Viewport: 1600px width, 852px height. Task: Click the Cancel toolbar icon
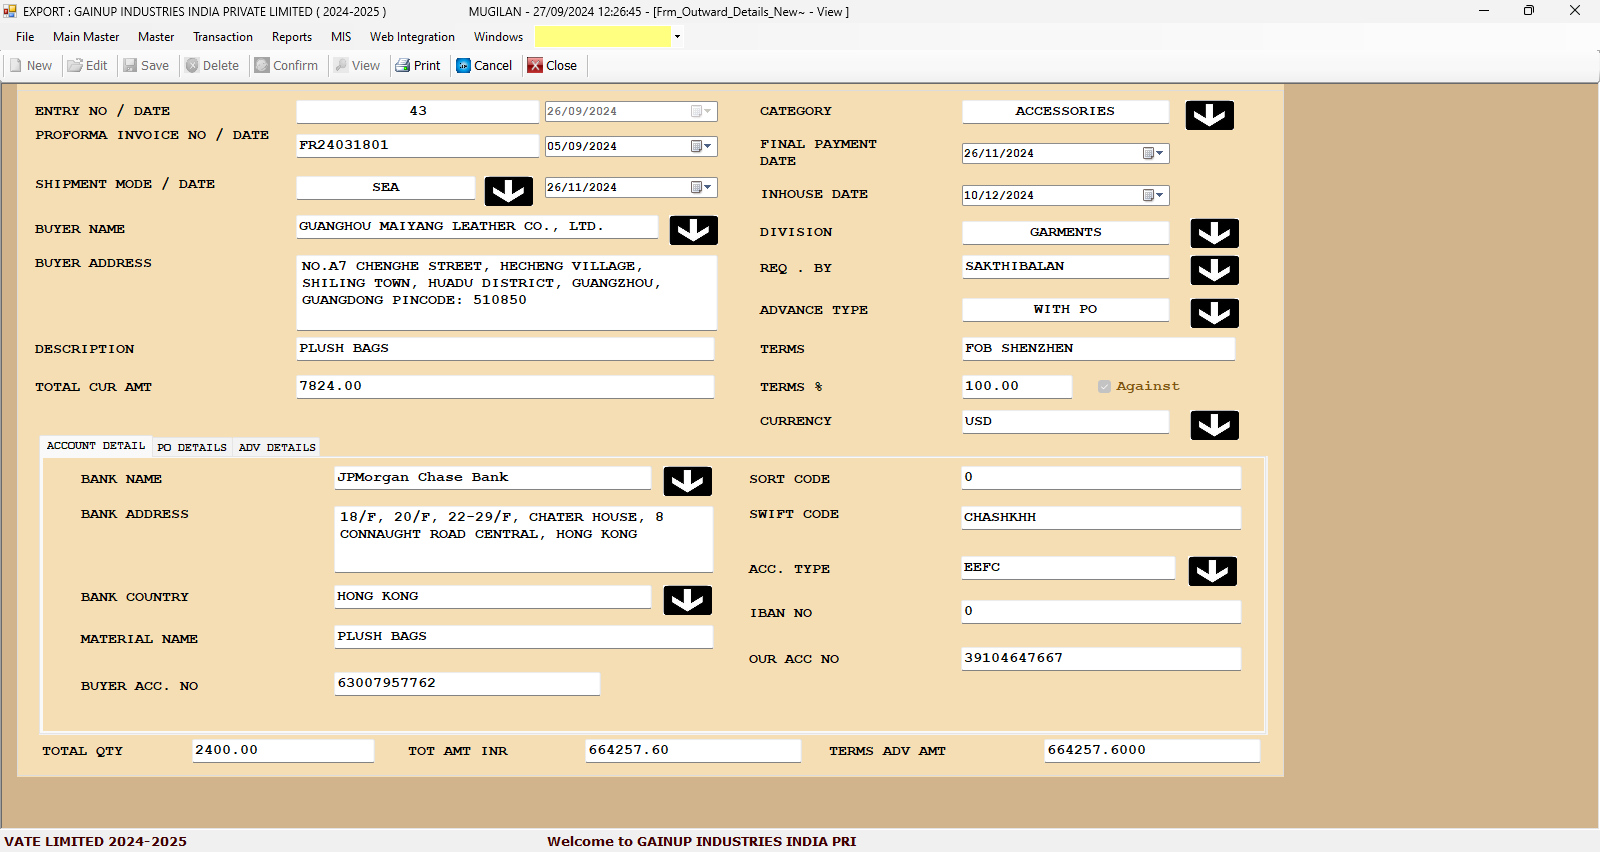[464, 66]
